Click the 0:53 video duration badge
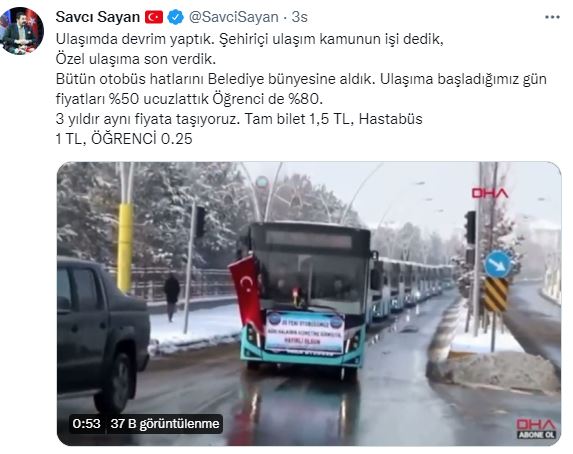Viewport: 573px width, 454px height. pyautogui.click(x=86, y=424)
